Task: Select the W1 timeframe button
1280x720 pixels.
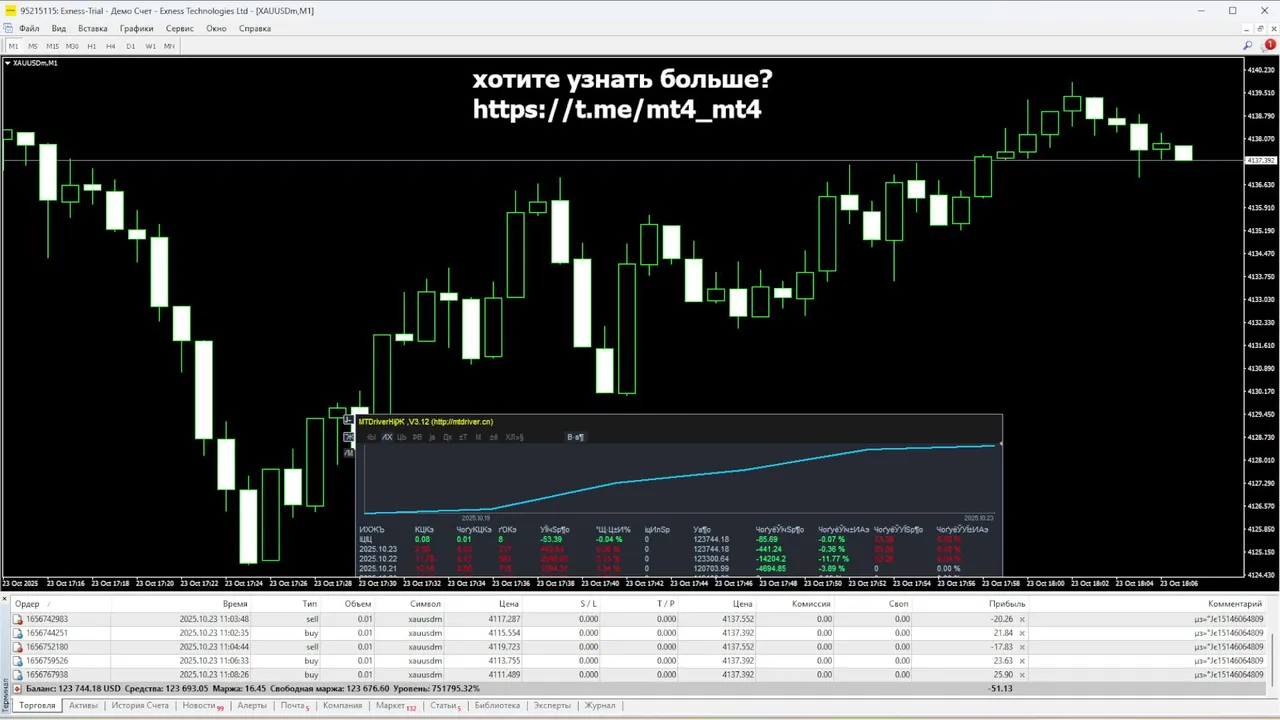Action: click(x=150, y=46)
